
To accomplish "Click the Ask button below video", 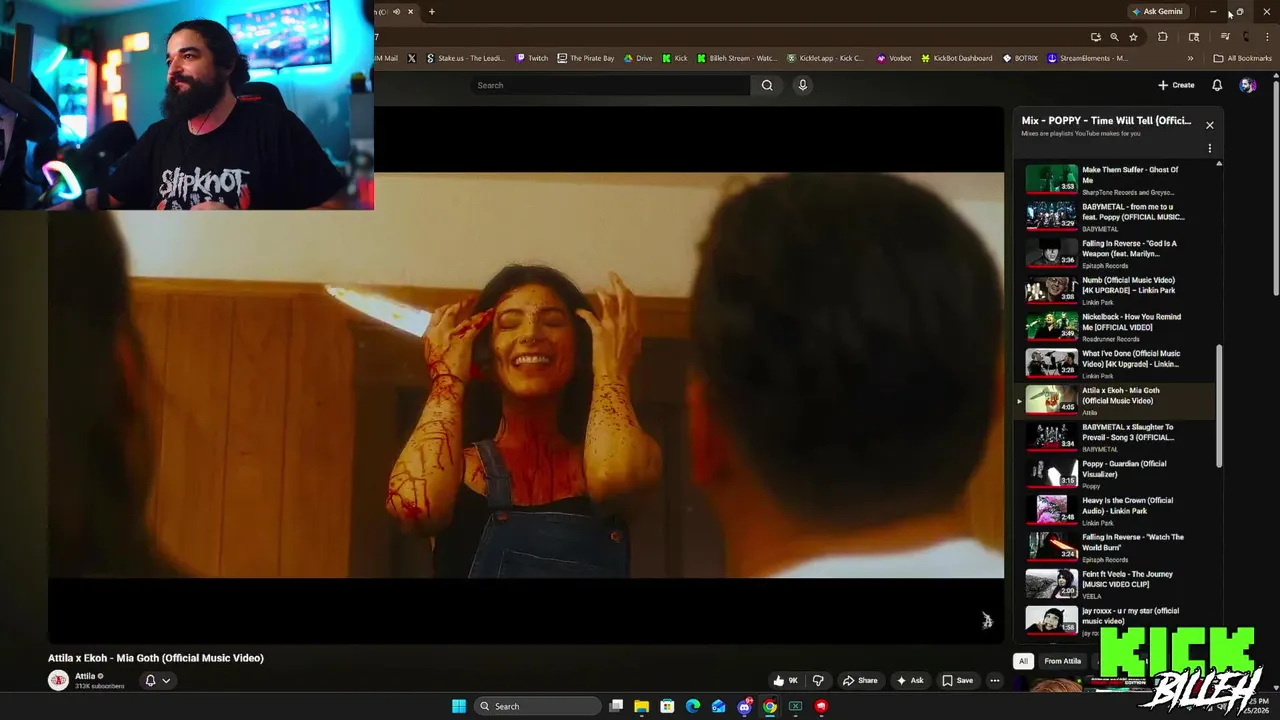I will (909, 681).
